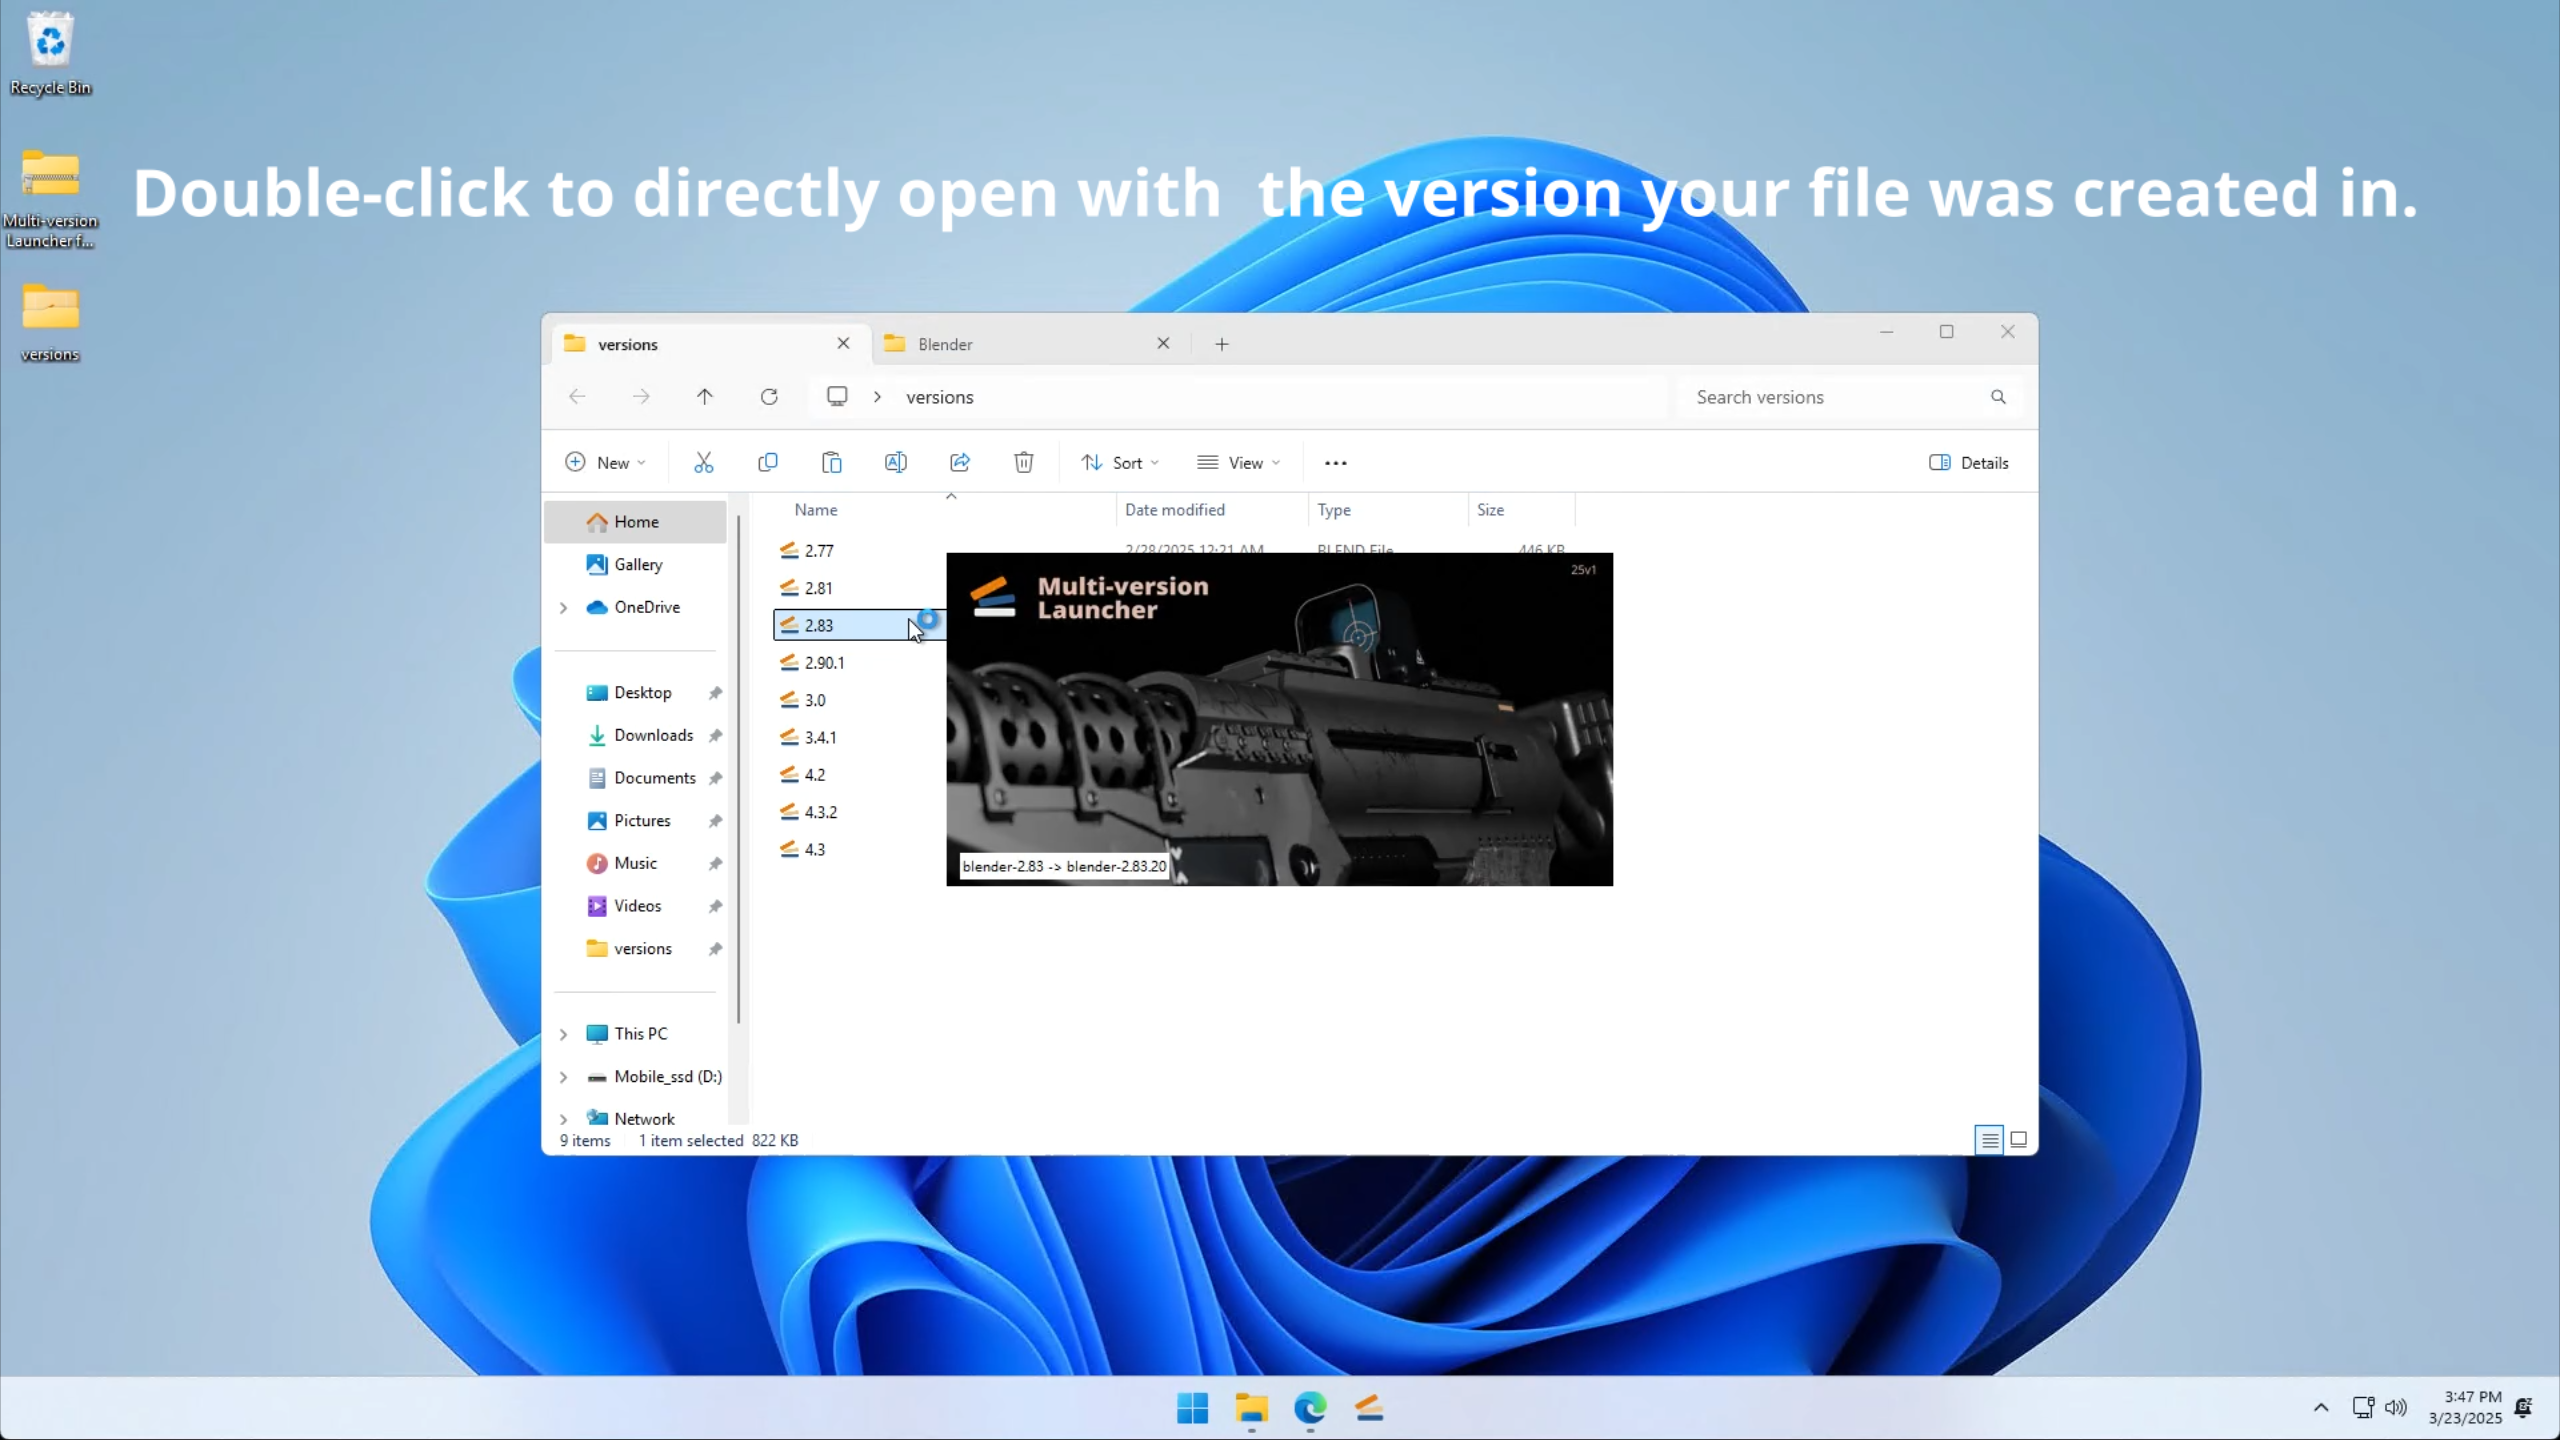Click the PC icon in address bar
Image resolution: width=2560 pixels, height=1440 pixels.
pyautogui.click(x=837, y=397)
